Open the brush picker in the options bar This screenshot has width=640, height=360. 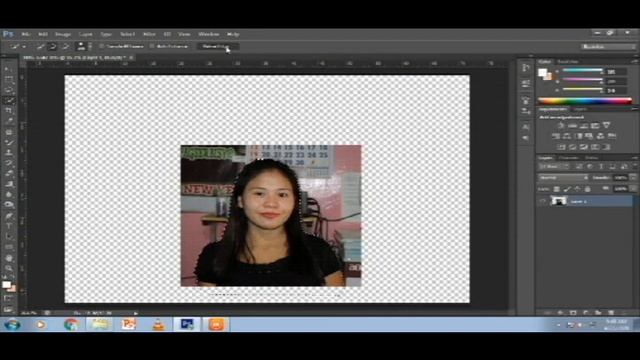[83, 47]
